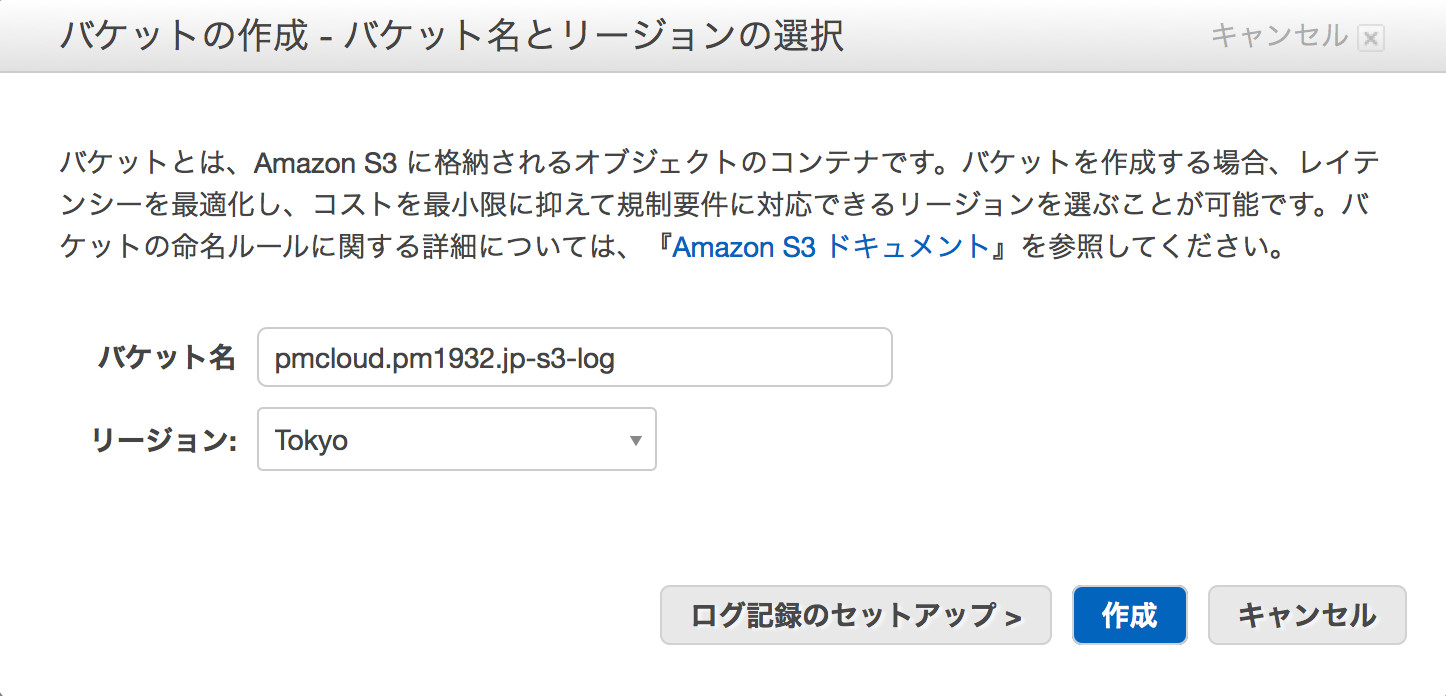Click キャンセル in the dialog header

(x=1280, y=38)
